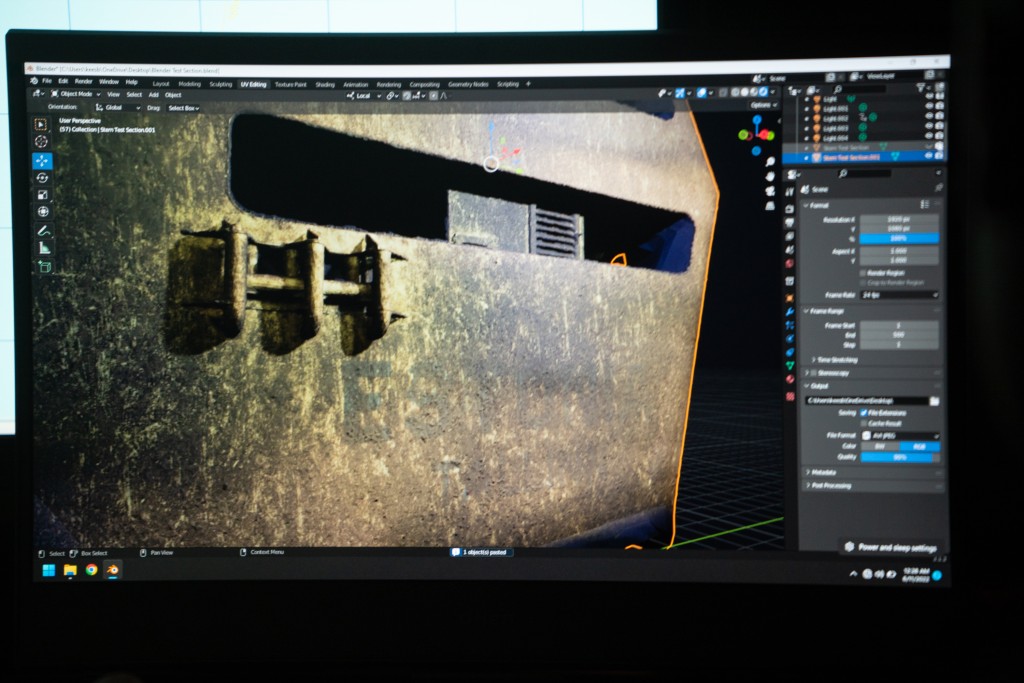The width and height of the screenshot is (1024, 683).
Task: Hide Stern Test Section.001 in the outliner
Action: pyautogui.click(x=927, y=156)
